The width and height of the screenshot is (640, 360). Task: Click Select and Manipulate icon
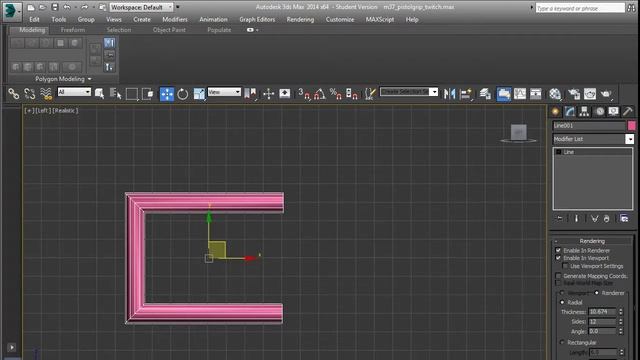point(269,94)
